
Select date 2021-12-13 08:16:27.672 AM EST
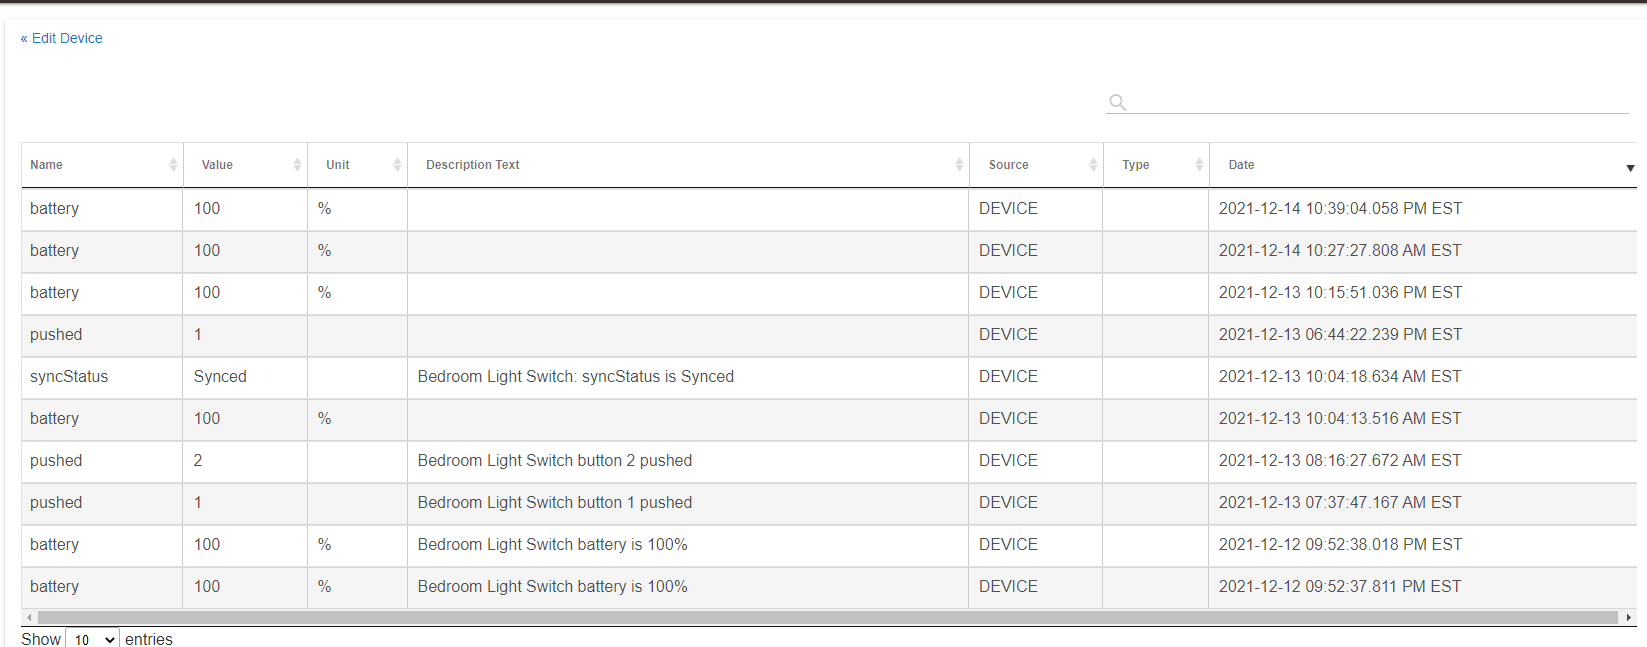coord(1340,461)
